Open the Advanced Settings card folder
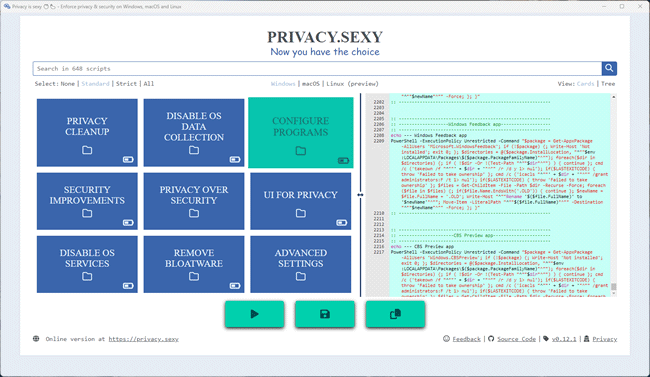Screen dimensions: 650x377 (301, 277)
